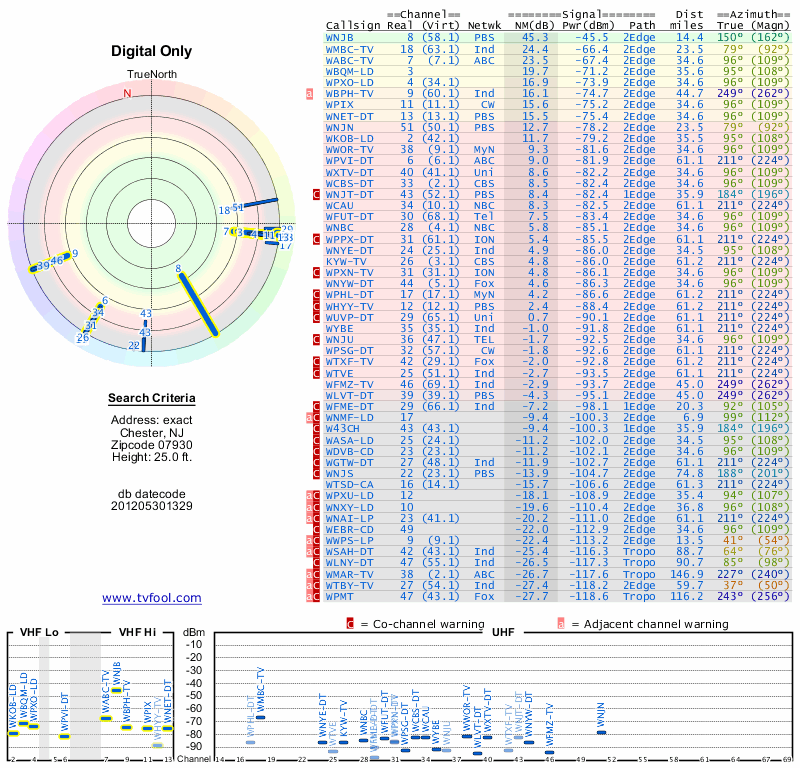Image resolution: width=800 pixels, height=768 pixels.
Task: Click the adjacent channel warning icon beside WBPH-TV
Action: point(310,93)
